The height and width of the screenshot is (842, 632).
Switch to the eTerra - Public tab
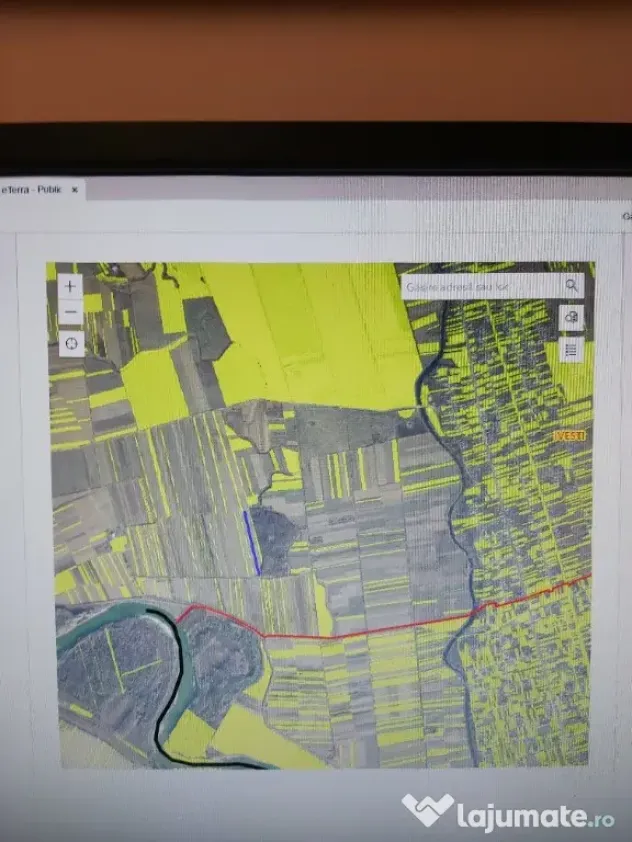coord(32,190)
